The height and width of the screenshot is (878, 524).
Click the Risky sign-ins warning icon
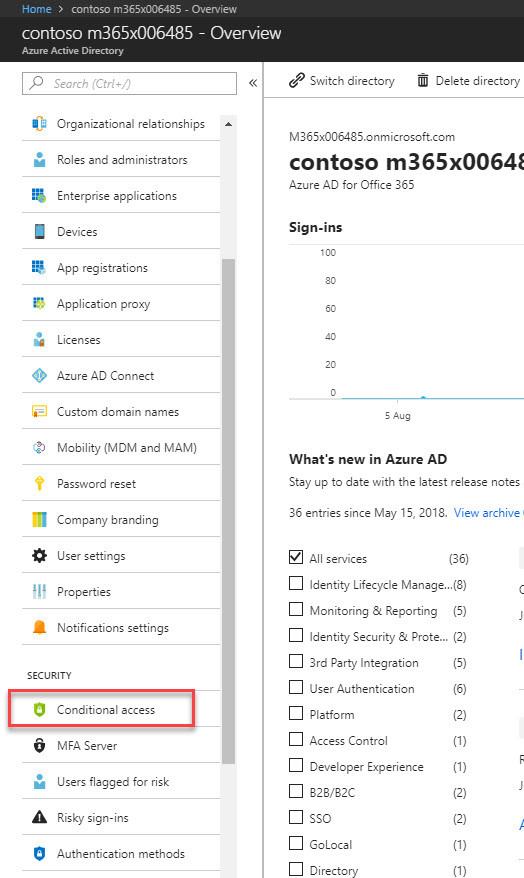[39, 818]
